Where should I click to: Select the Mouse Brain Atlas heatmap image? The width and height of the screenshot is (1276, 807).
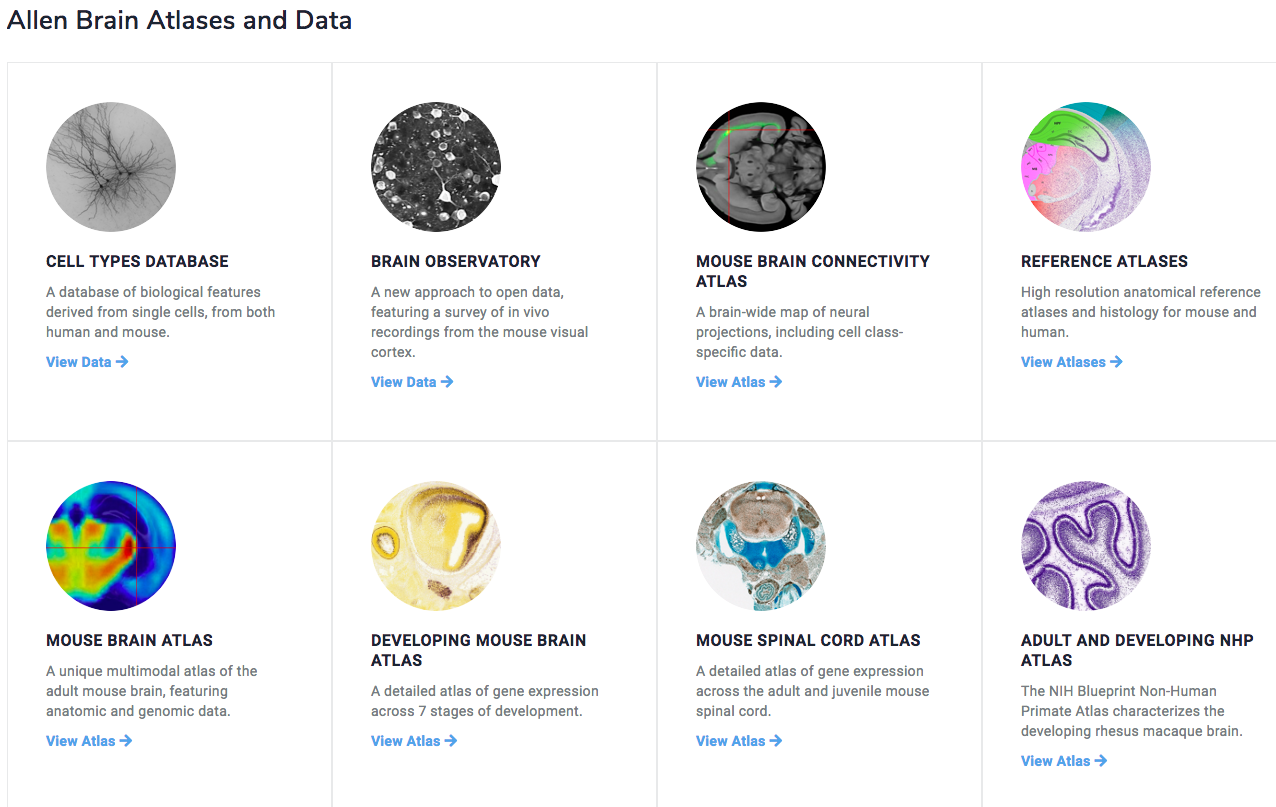tap(111, 546)
